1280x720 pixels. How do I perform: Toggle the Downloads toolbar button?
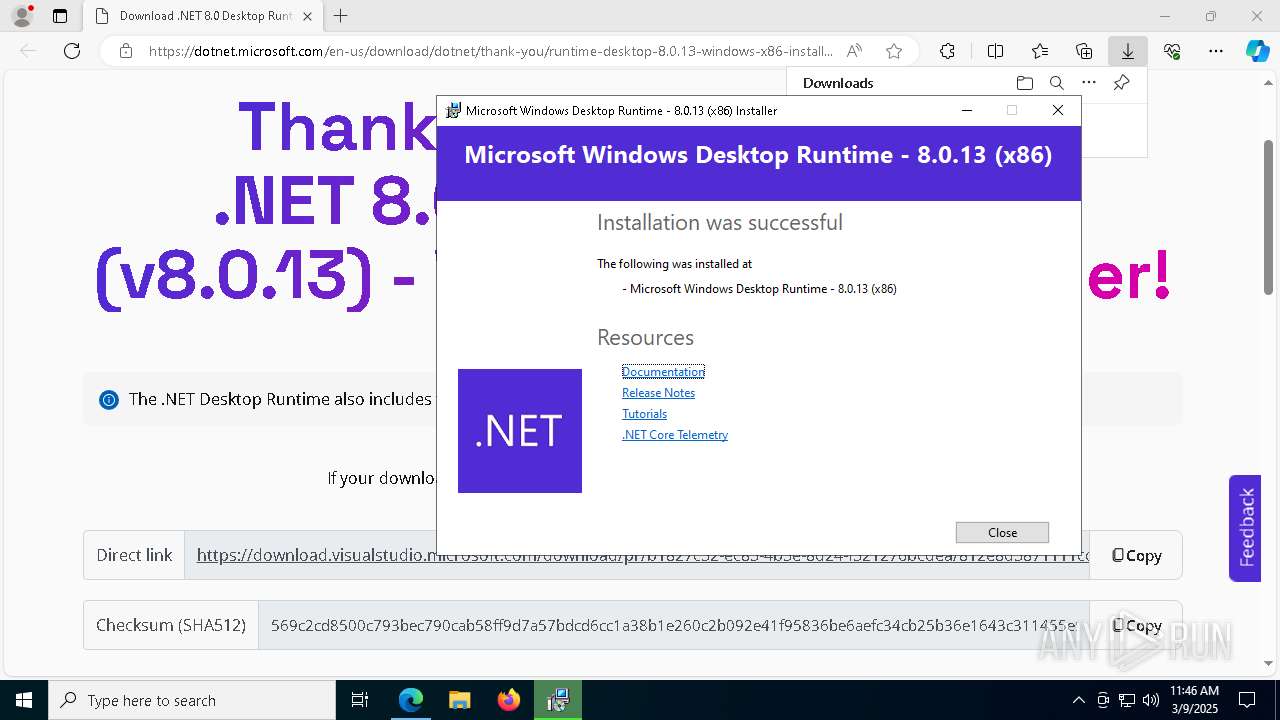[x=1128, y=51]
